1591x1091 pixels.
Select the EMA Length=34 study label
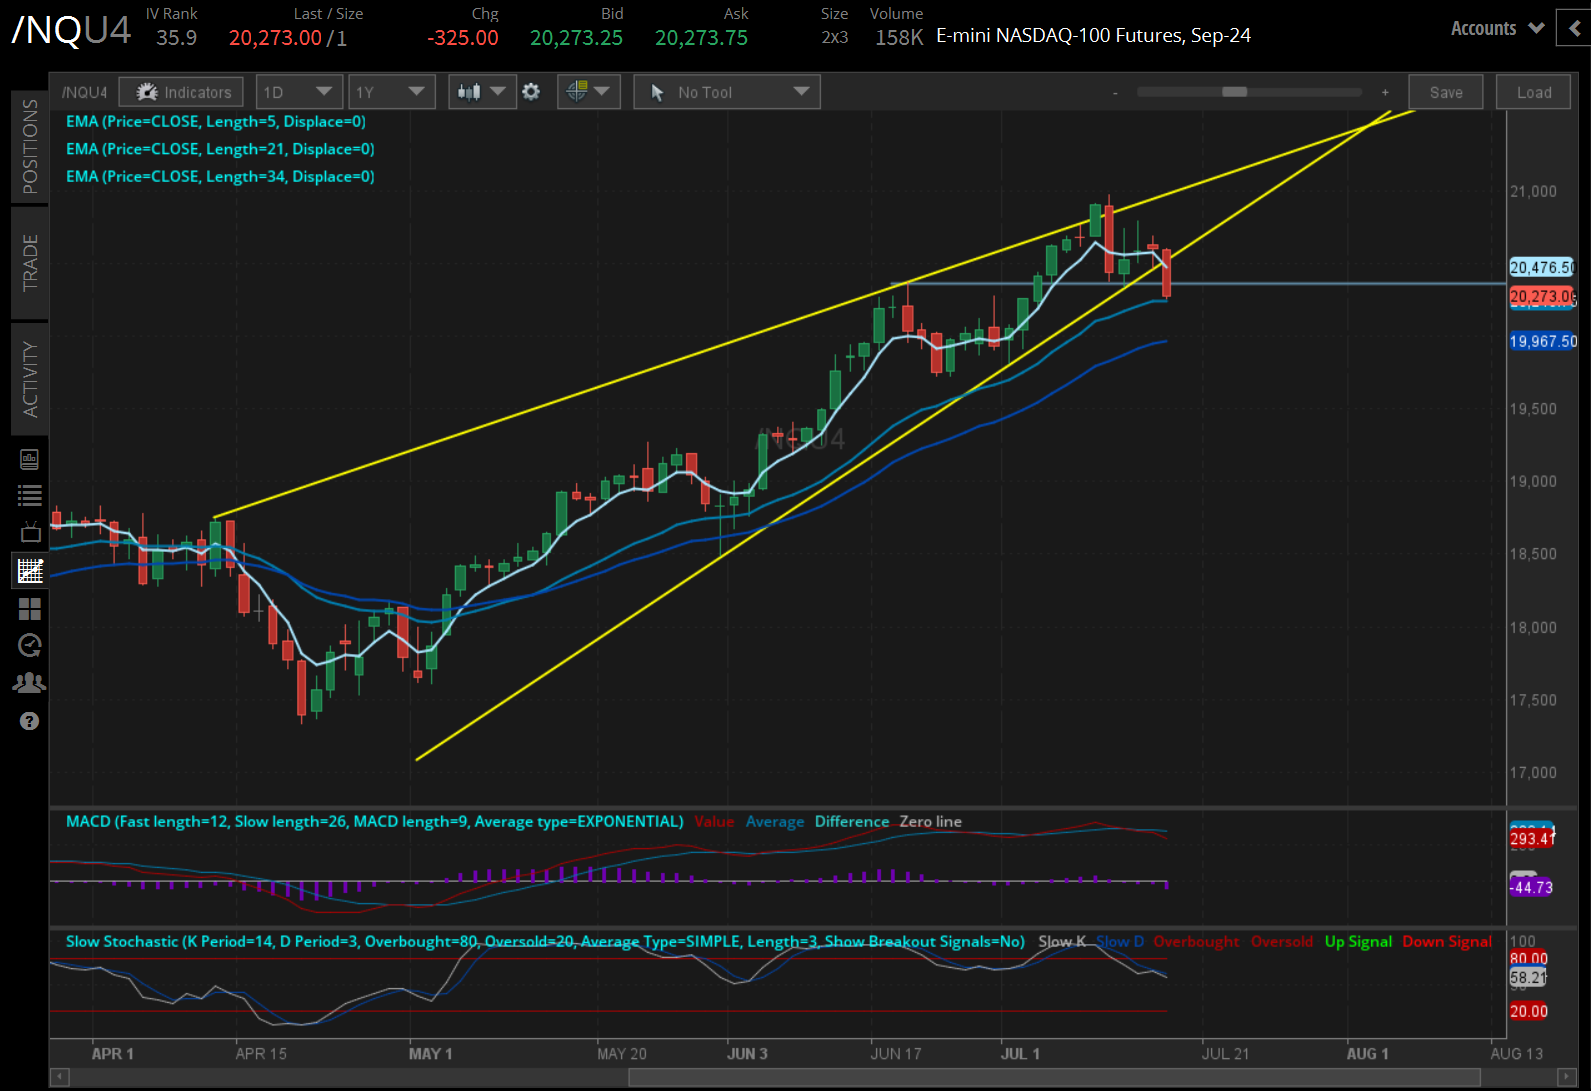(220, 176)
